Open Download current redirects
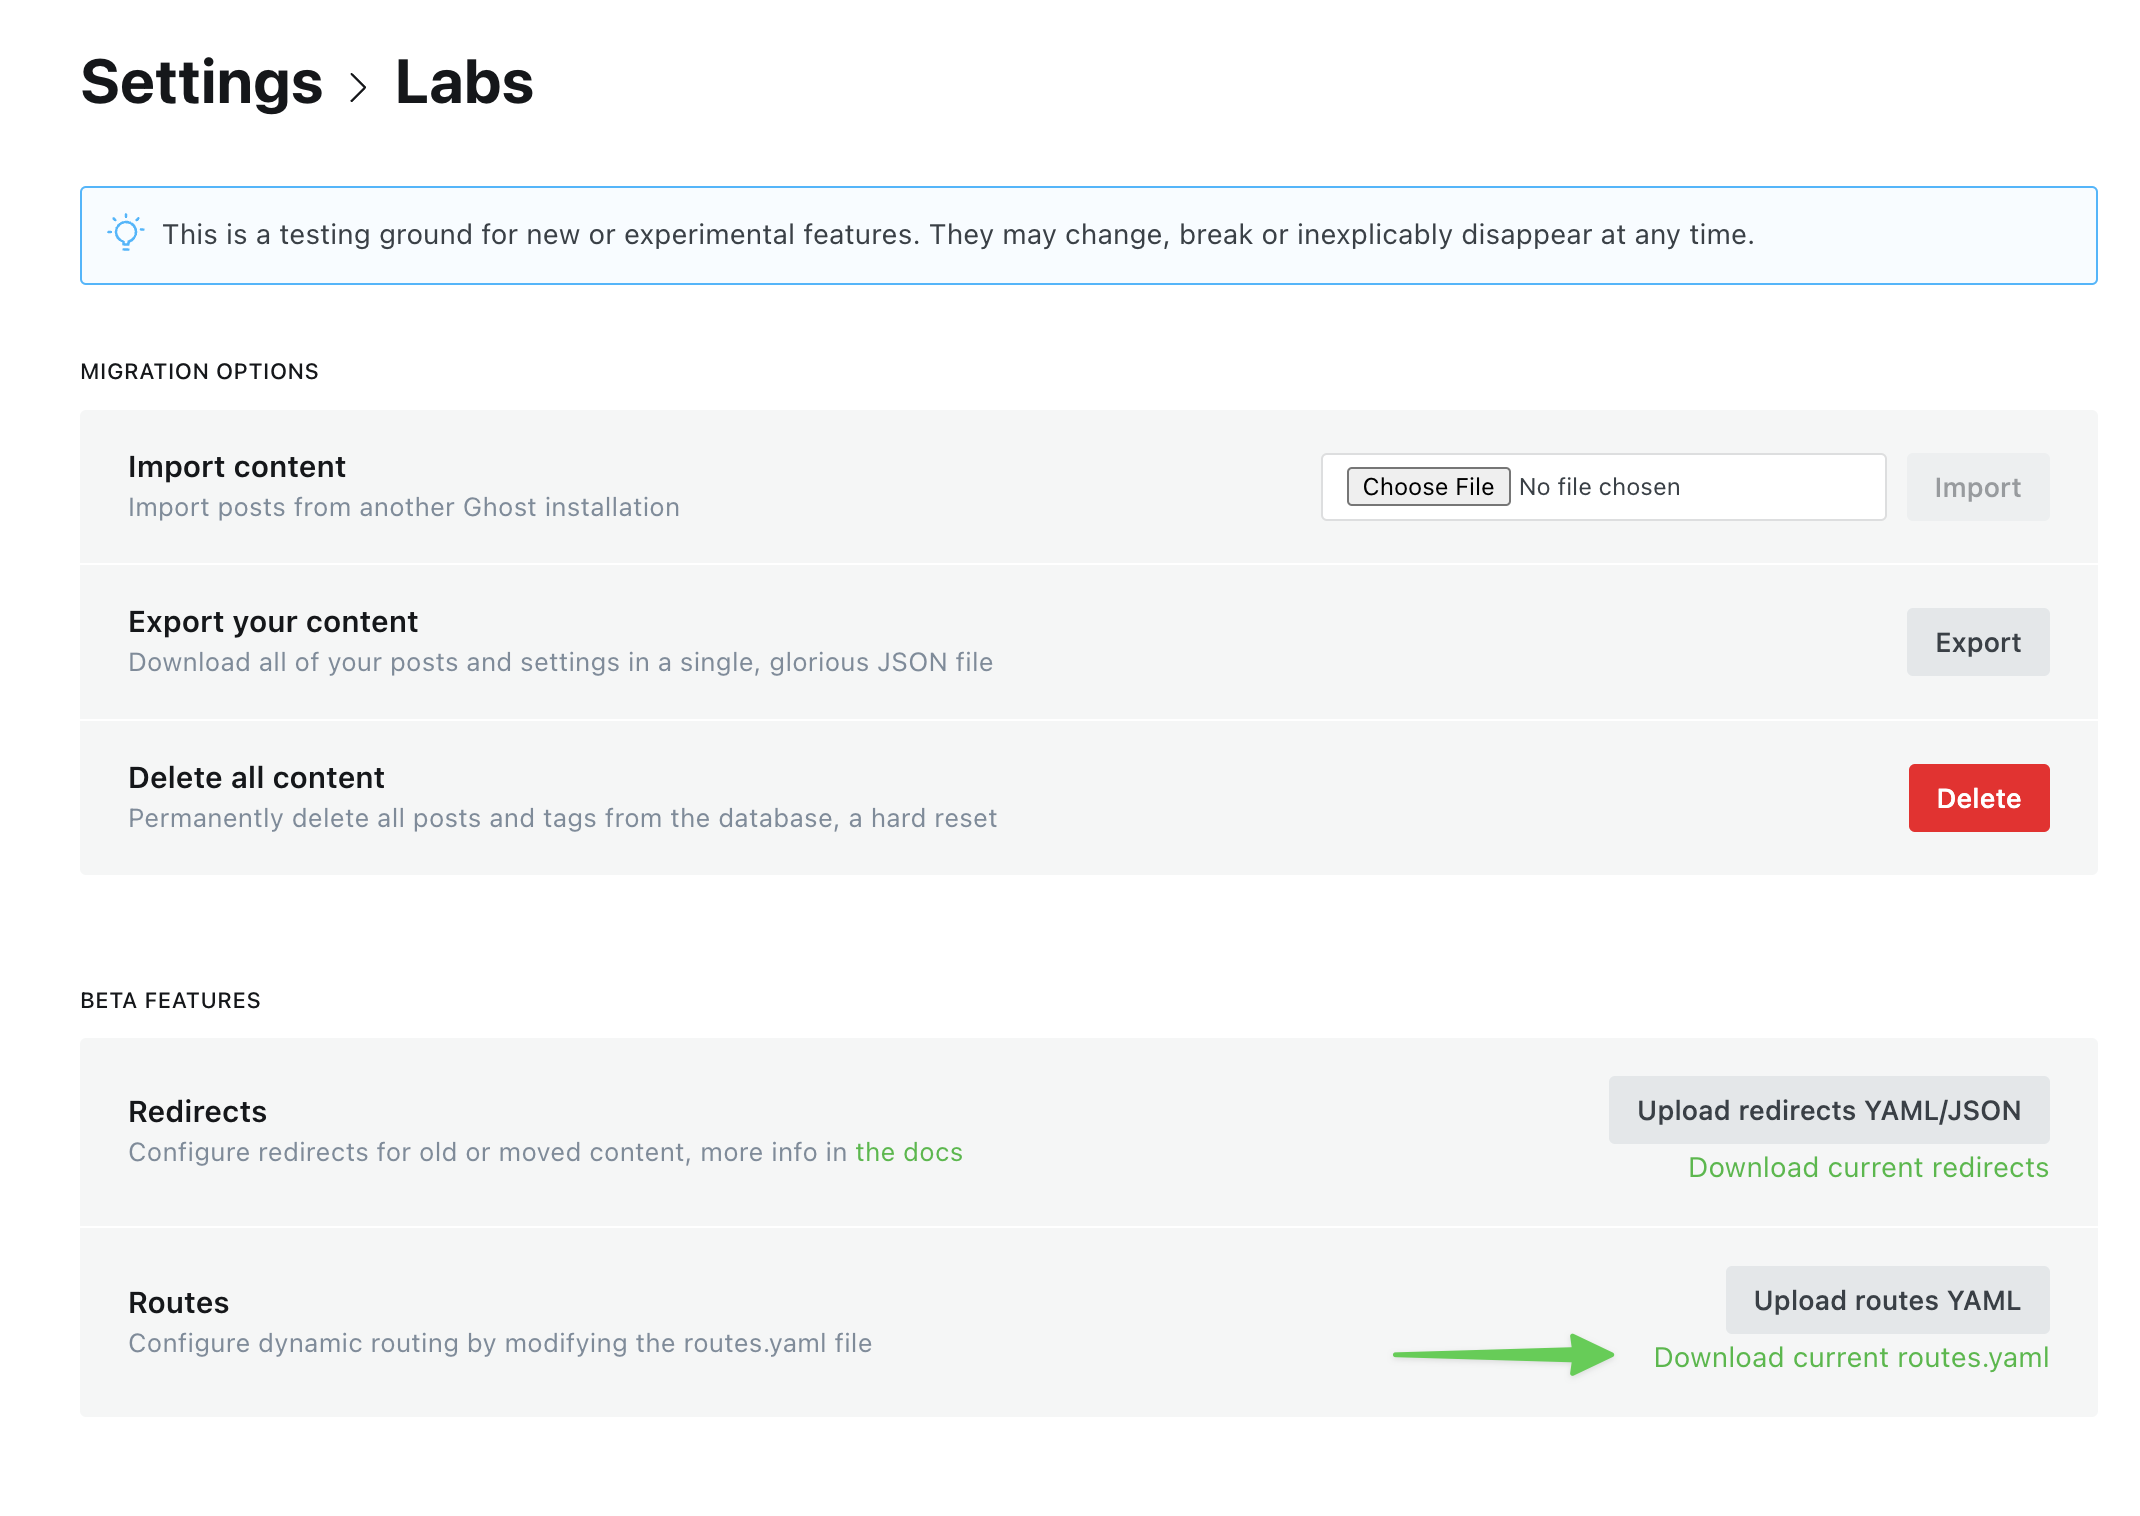The width and height of the screenshot is (2140, 1516). pos(1868,1167)
